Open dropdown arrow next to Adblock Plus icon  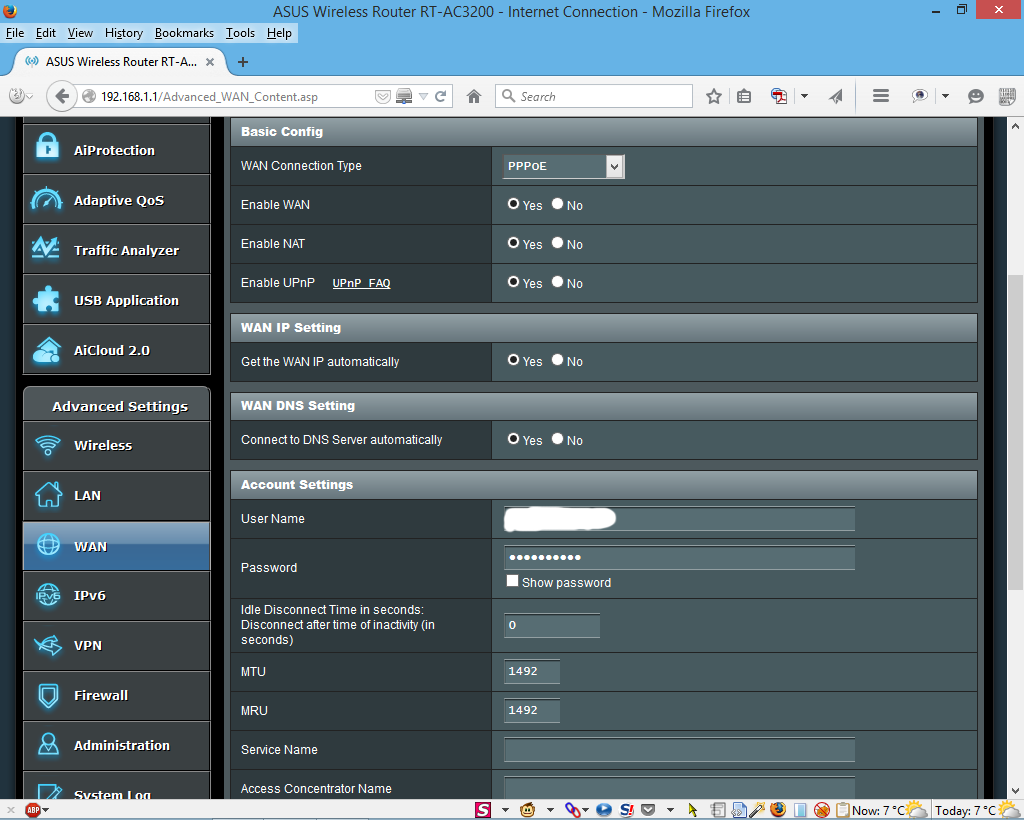click(x=46, y=810)
